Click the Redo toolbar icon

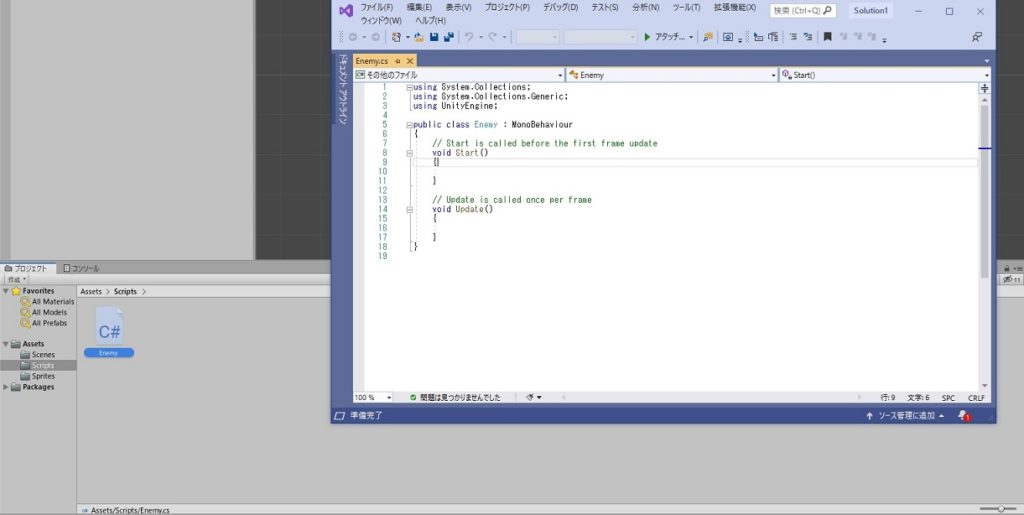click(x=493, y=37)
